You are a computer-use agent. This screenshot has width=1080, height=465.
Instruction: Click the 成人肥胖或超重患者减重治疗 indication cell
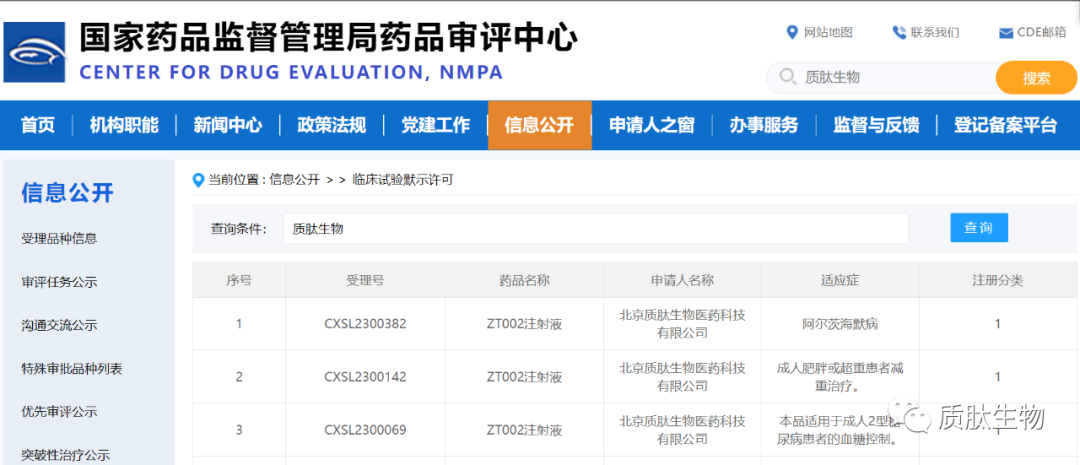tap(840, 377)
